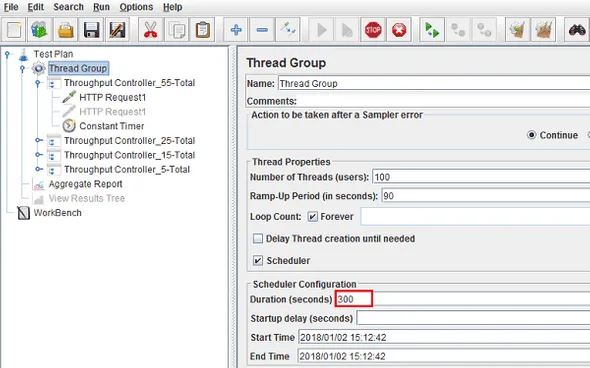This screenshot has width=590, height=368.
Task: Click the Paste clipboard icon
Action: pyautogui.click(x=202, y=30)
